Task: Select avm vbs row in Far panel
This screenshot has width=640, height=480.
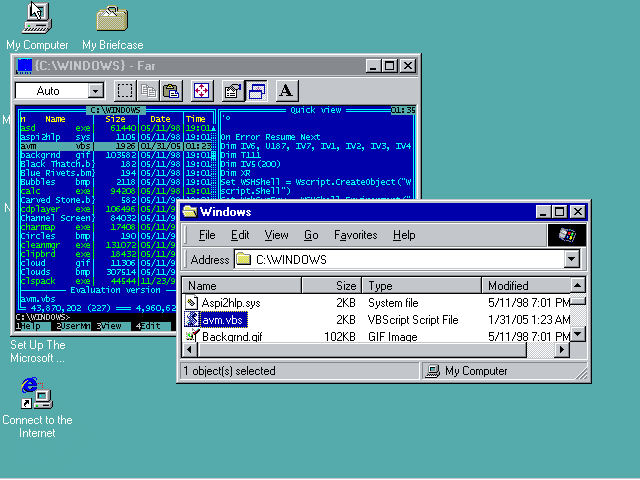Action: (116, 146)
